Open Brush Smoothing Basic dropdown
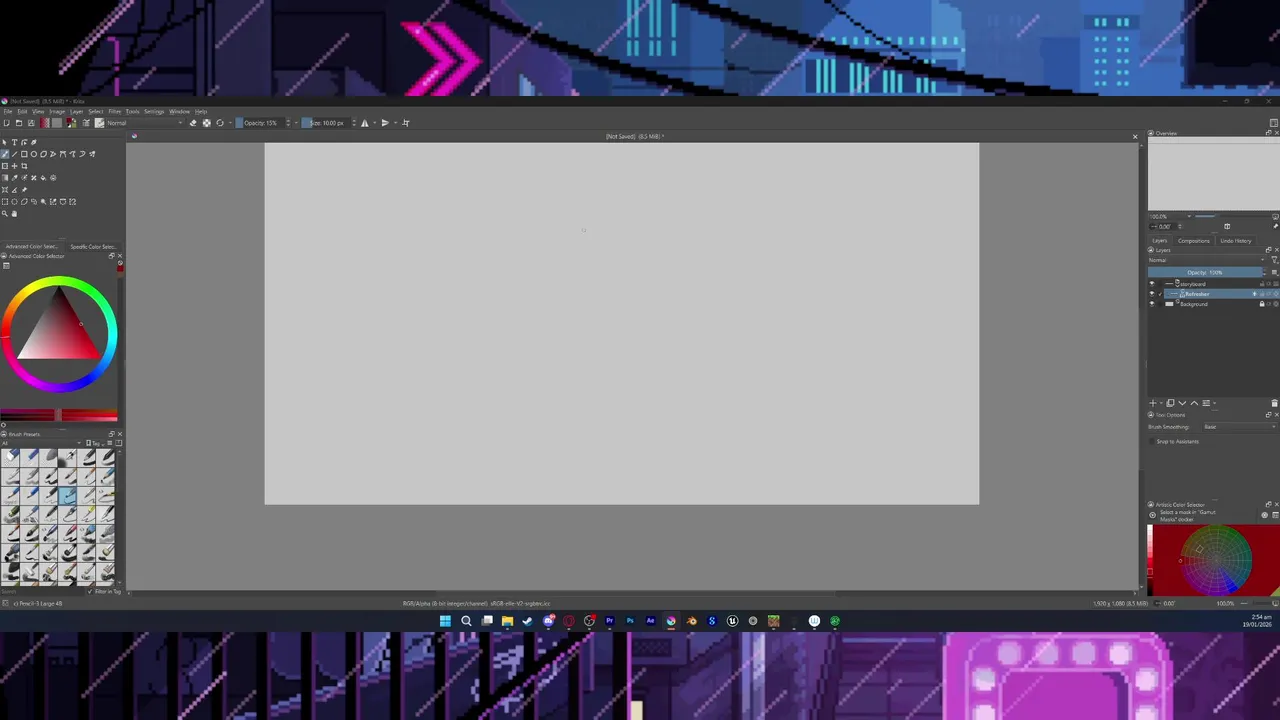Image resolution: width=1280 pixels, height=720 pixels. coord(1239,427)
